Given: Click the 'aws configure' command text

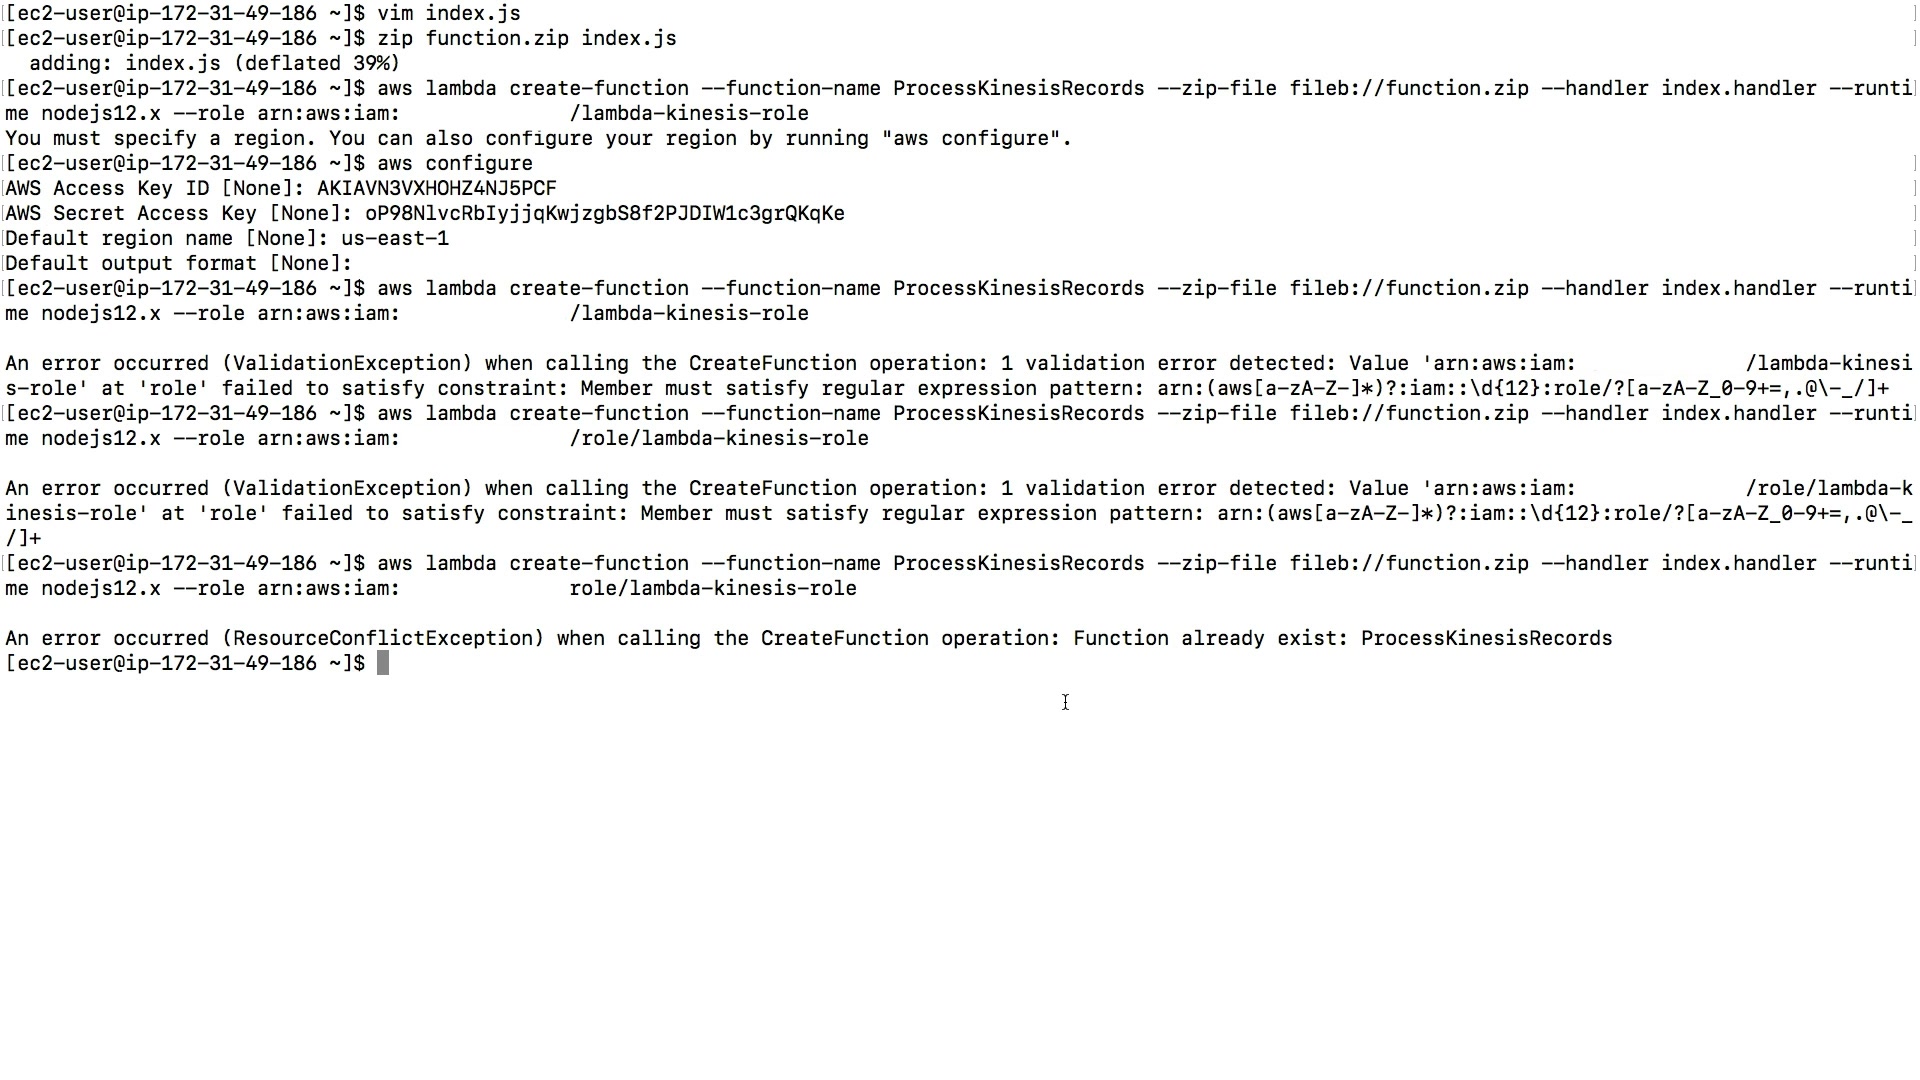Looking at the screenshot, I should 455,164.
